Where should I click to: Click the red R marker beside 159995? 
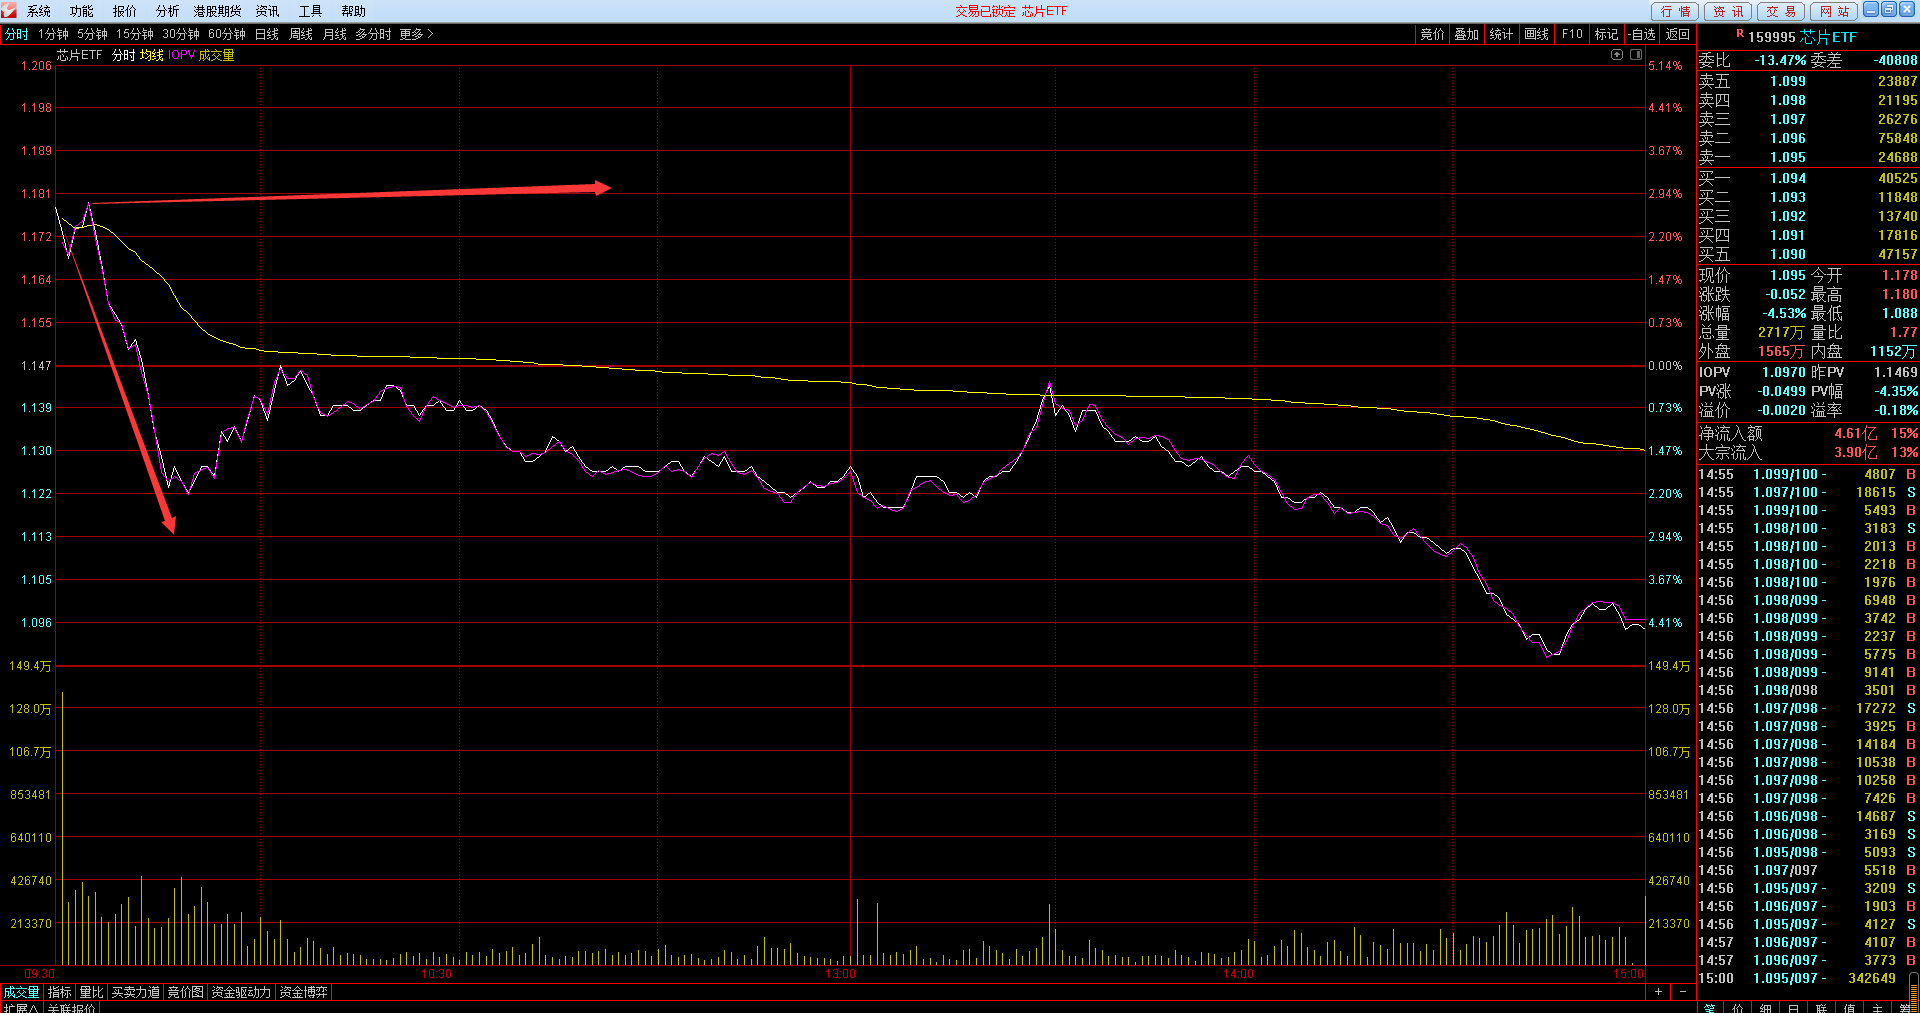1740,34
